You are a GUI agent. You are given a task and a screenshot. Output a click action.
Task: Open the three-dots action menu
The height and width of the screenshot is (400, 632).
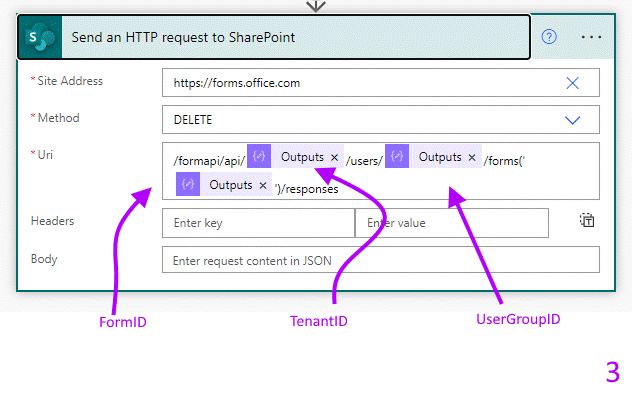tap(591, 37)
